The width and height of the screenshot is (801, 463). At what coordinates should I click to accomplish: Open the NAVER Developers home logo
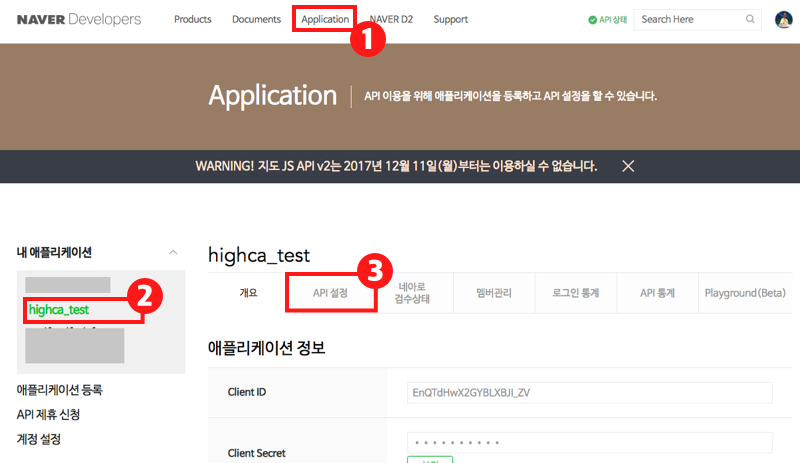(79, 19)
